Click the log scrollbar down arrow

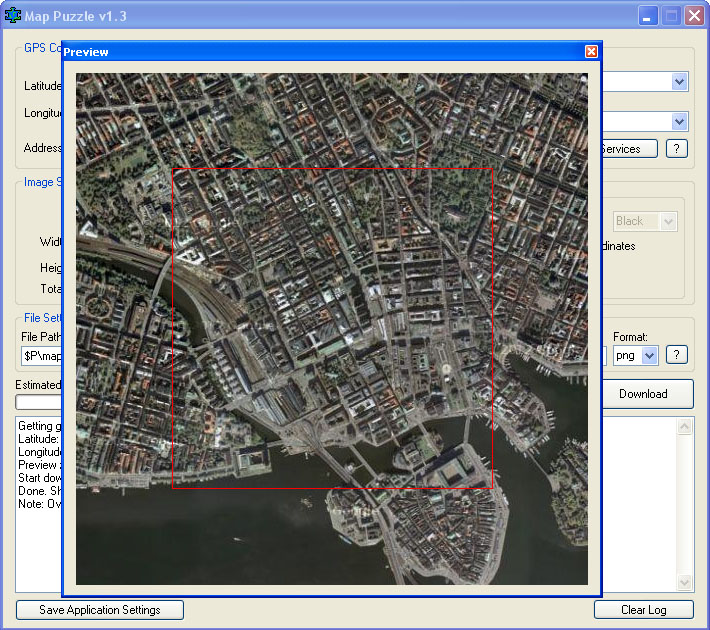click(684, 582)
